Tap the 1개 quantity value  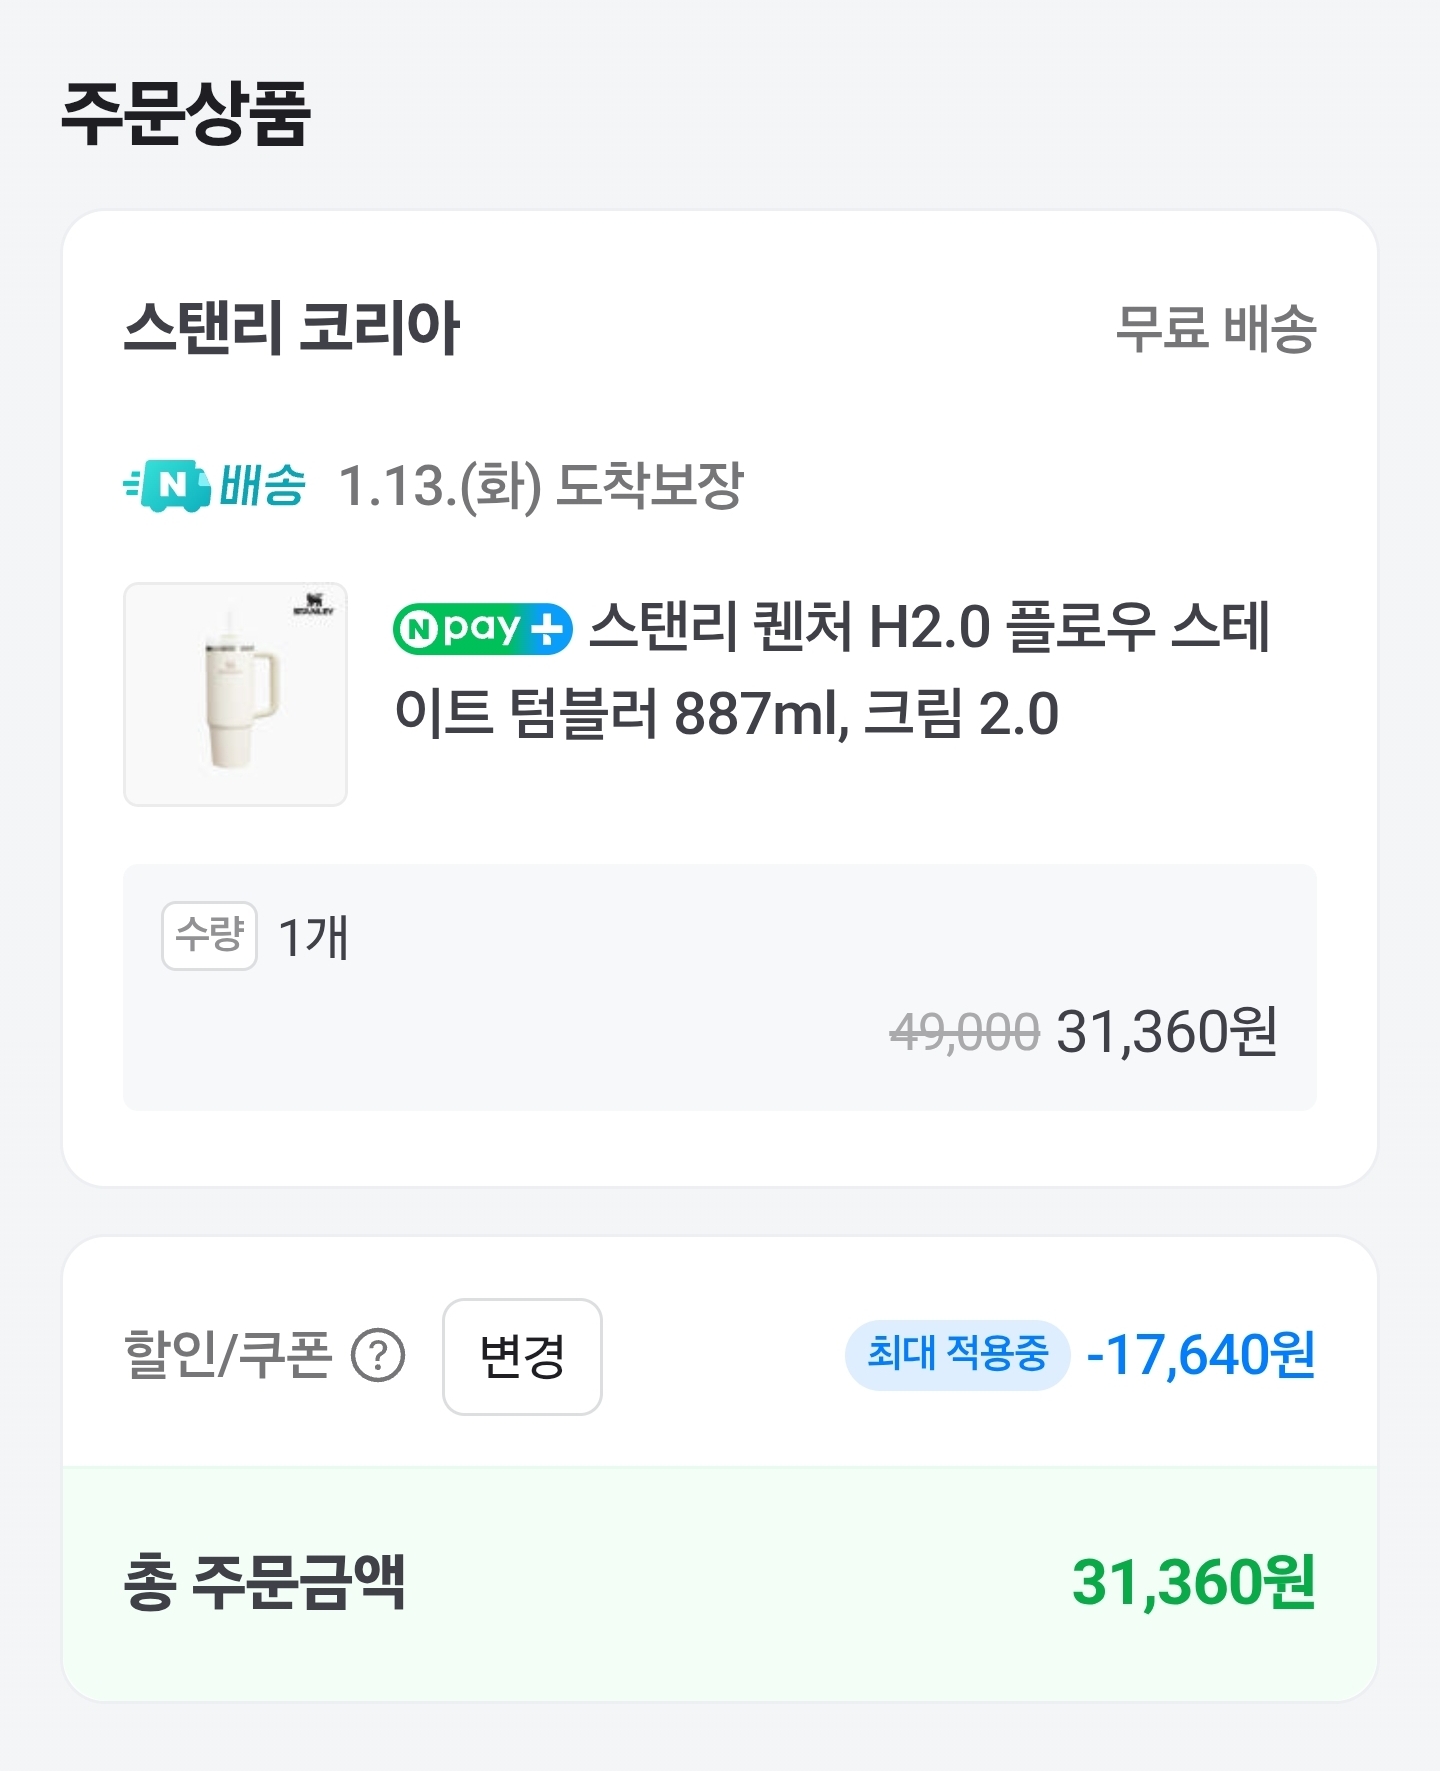point(313,937)
